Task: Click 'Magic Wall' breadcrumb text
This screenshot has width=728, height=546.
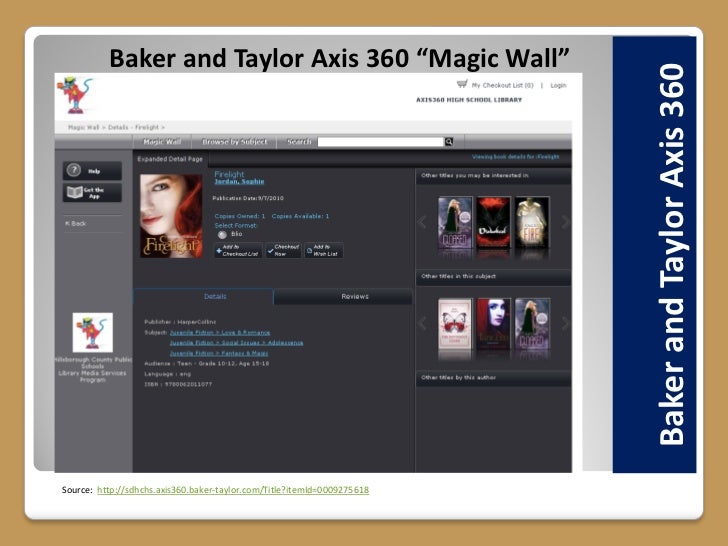Action: pos(84,127)
